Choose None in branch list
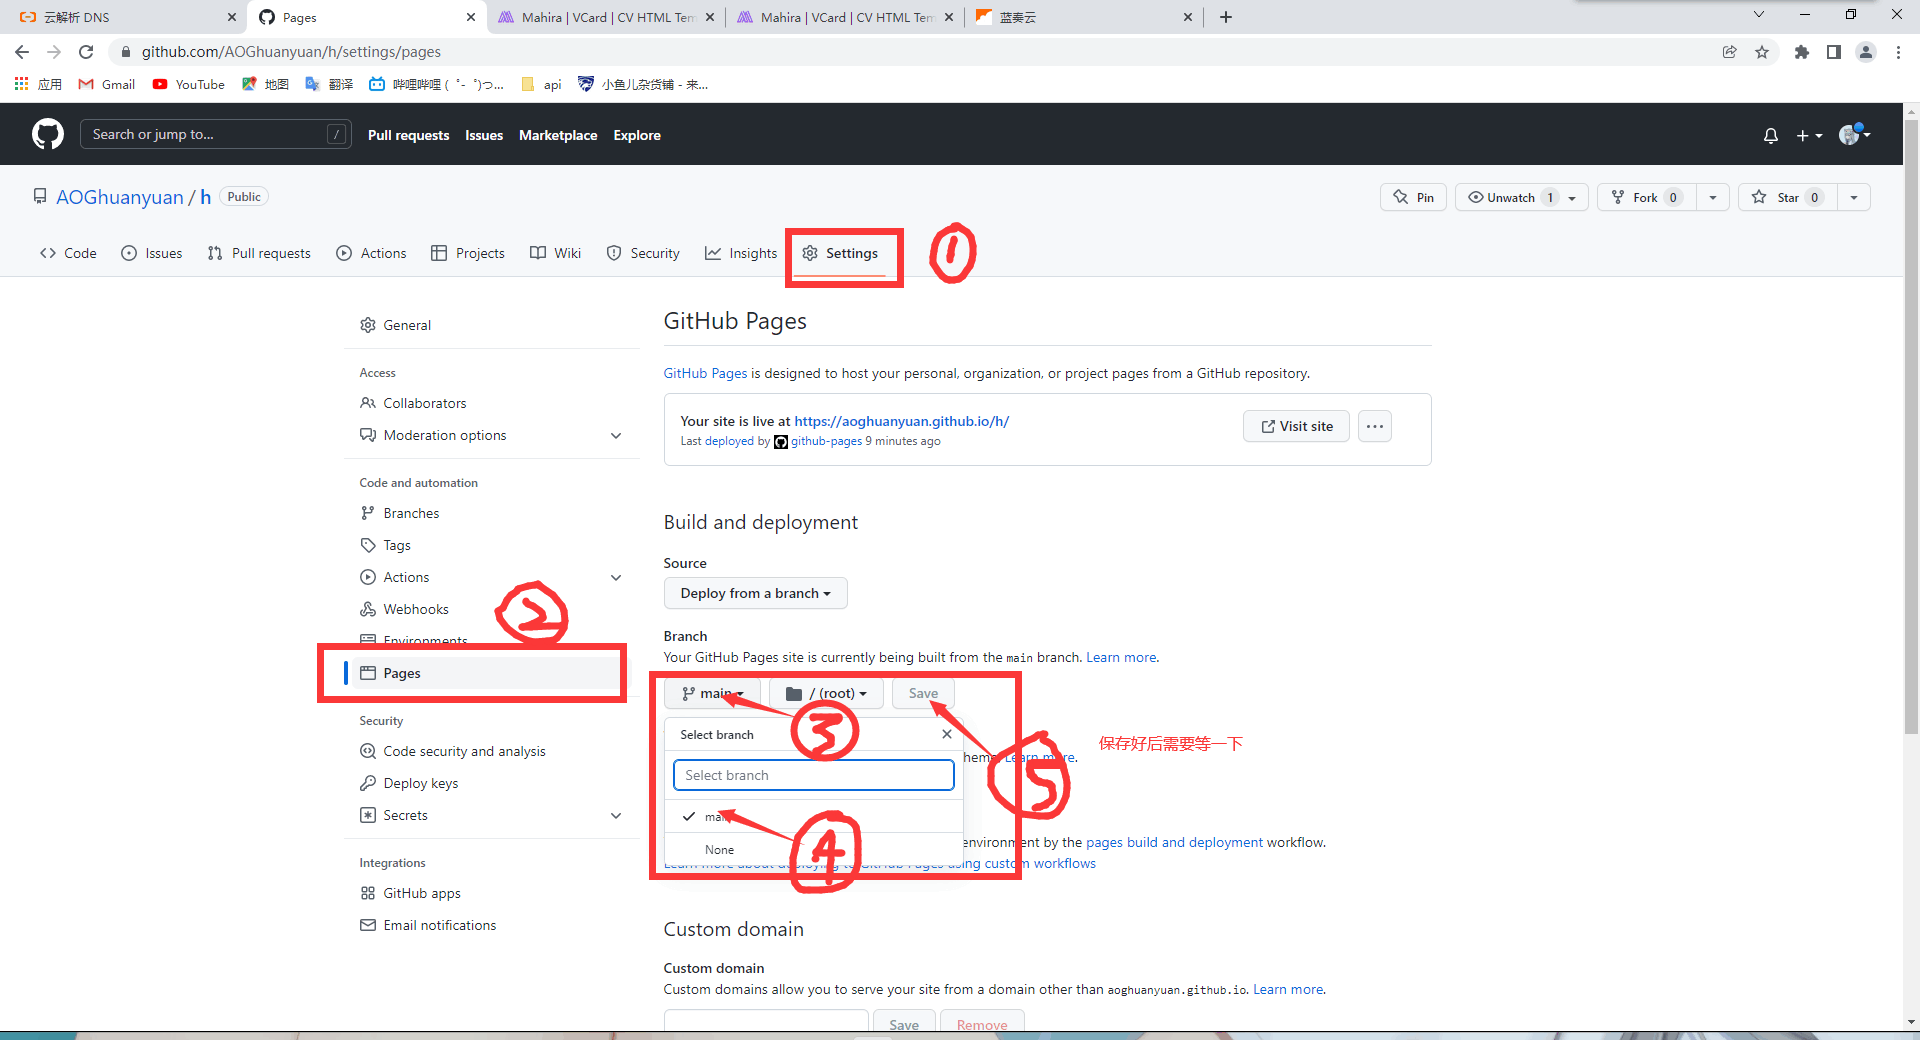This screenshot has height=1040, width=1920. [x=719, y=849]
